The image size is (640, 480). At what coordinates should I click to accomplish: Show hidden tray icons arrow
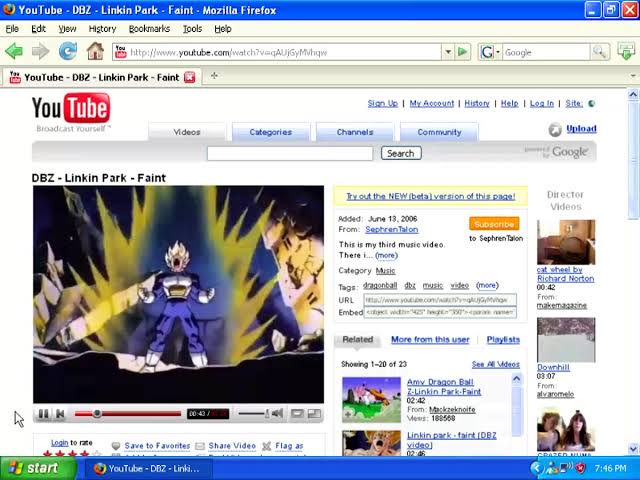[x=537, y=468]
